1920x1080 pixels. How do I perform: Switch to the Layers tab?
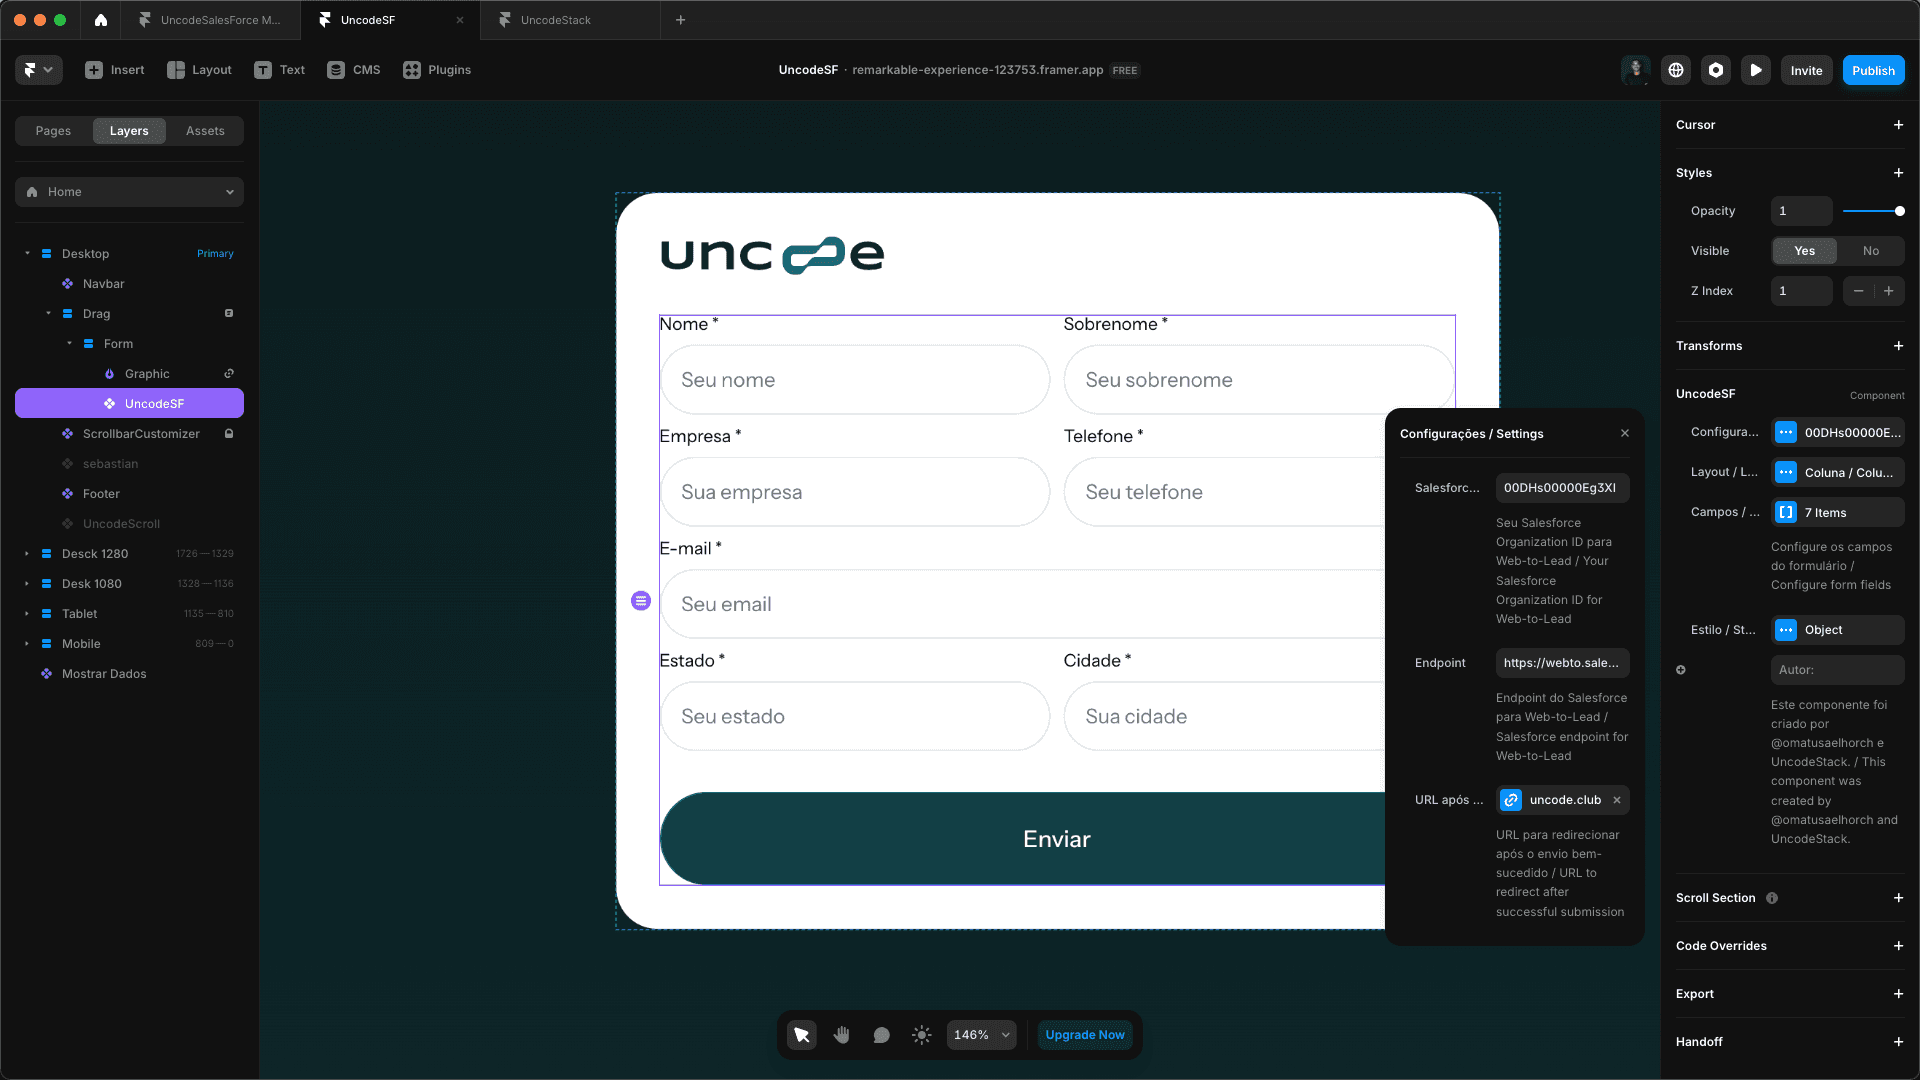[129, 131]
